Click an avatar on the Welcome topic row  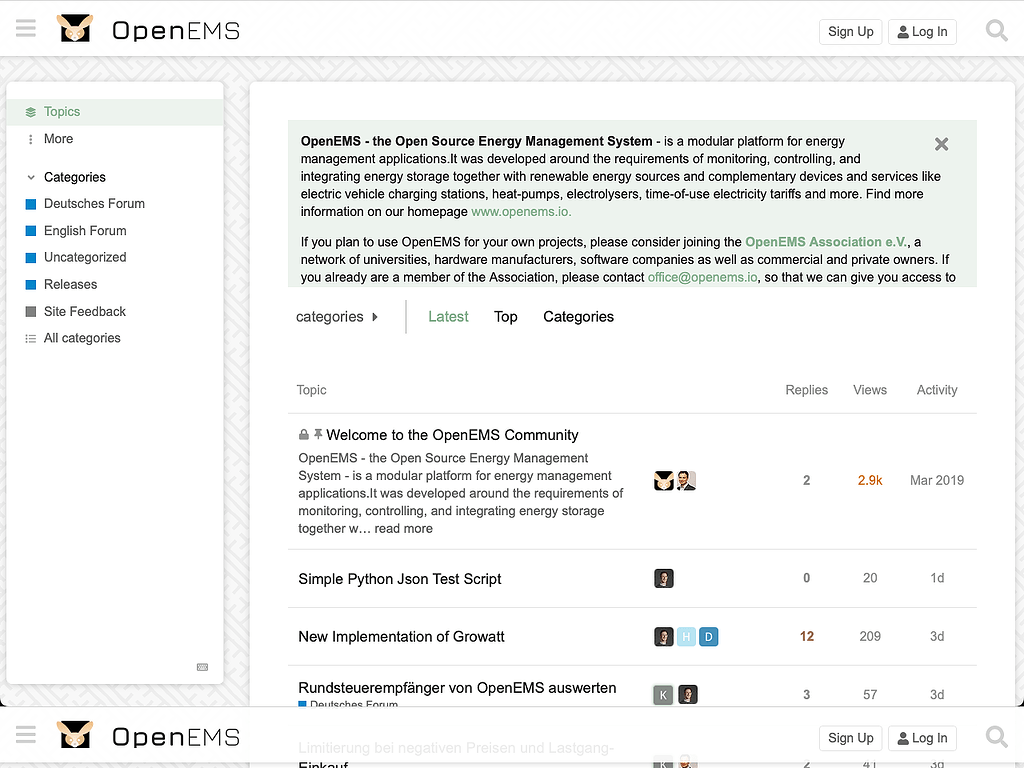[x=663, y=480]
